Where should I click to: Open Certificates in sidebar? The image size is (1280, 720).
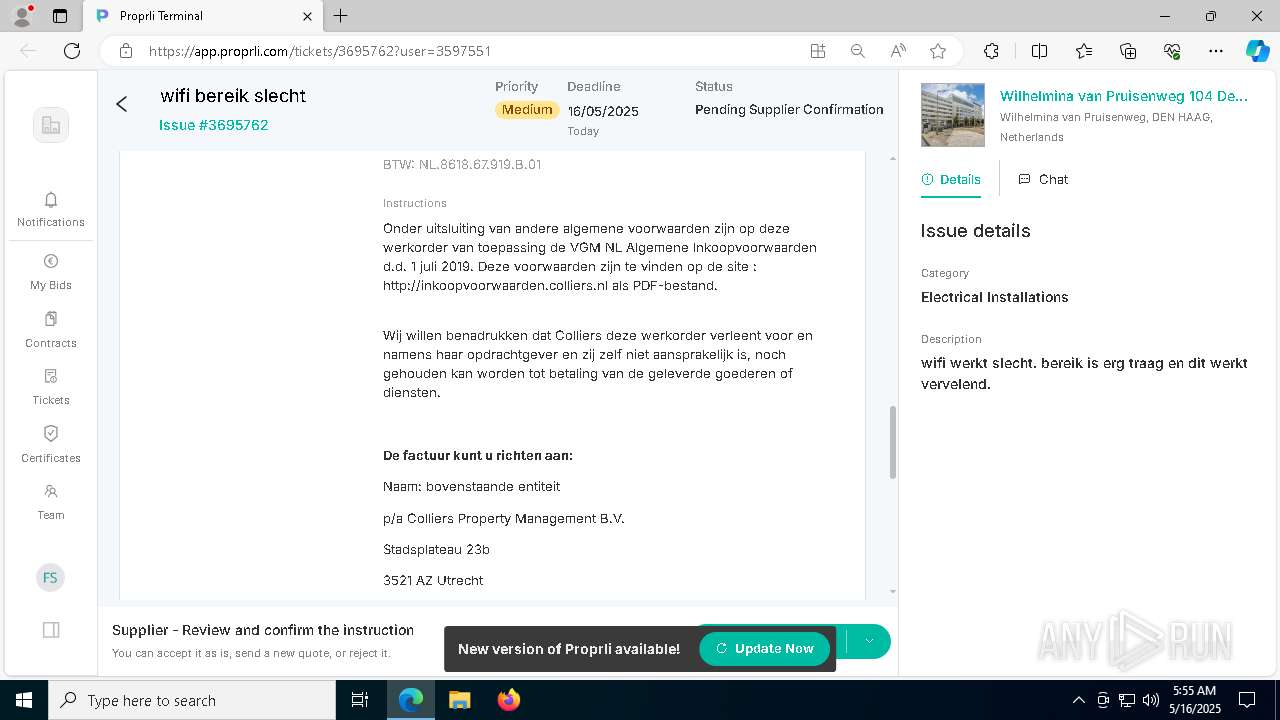pos(51,444)
